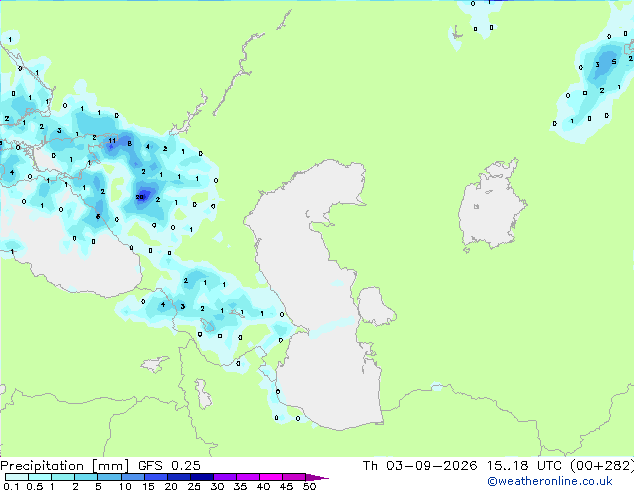Click the '0.1' legend scale value
The height and width of the screenshot is (490, 634).
point(11,486)
